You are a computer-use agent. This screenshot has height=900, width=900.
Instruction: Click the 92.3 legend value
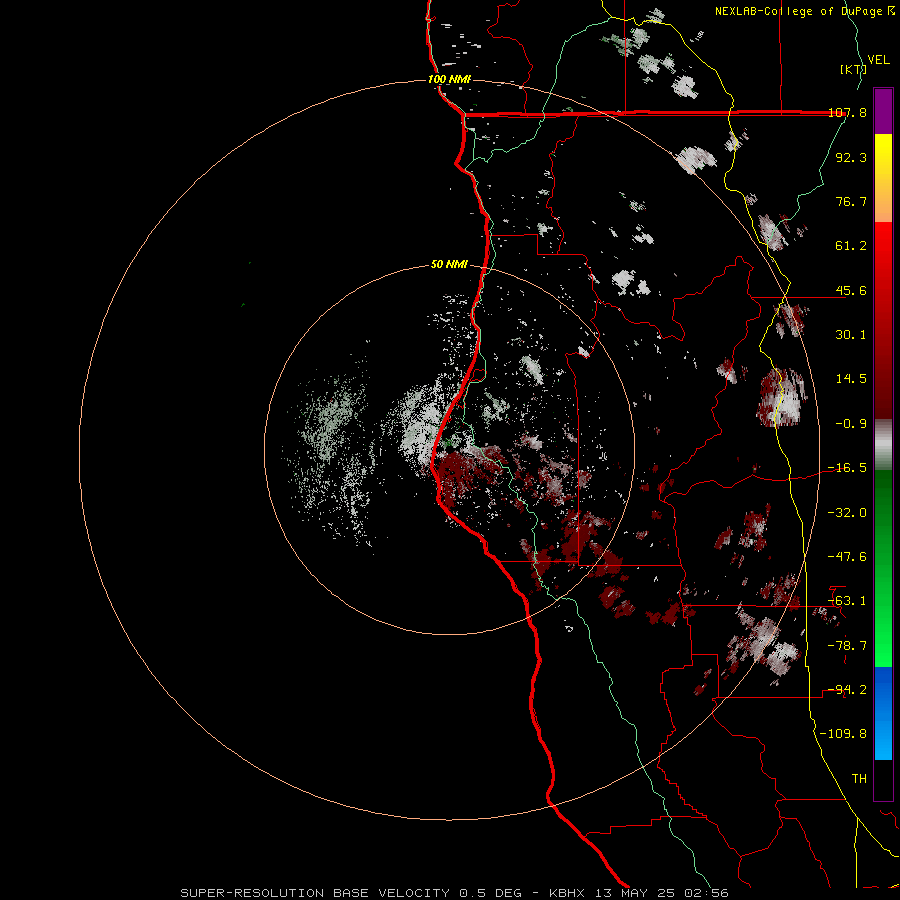851,157
